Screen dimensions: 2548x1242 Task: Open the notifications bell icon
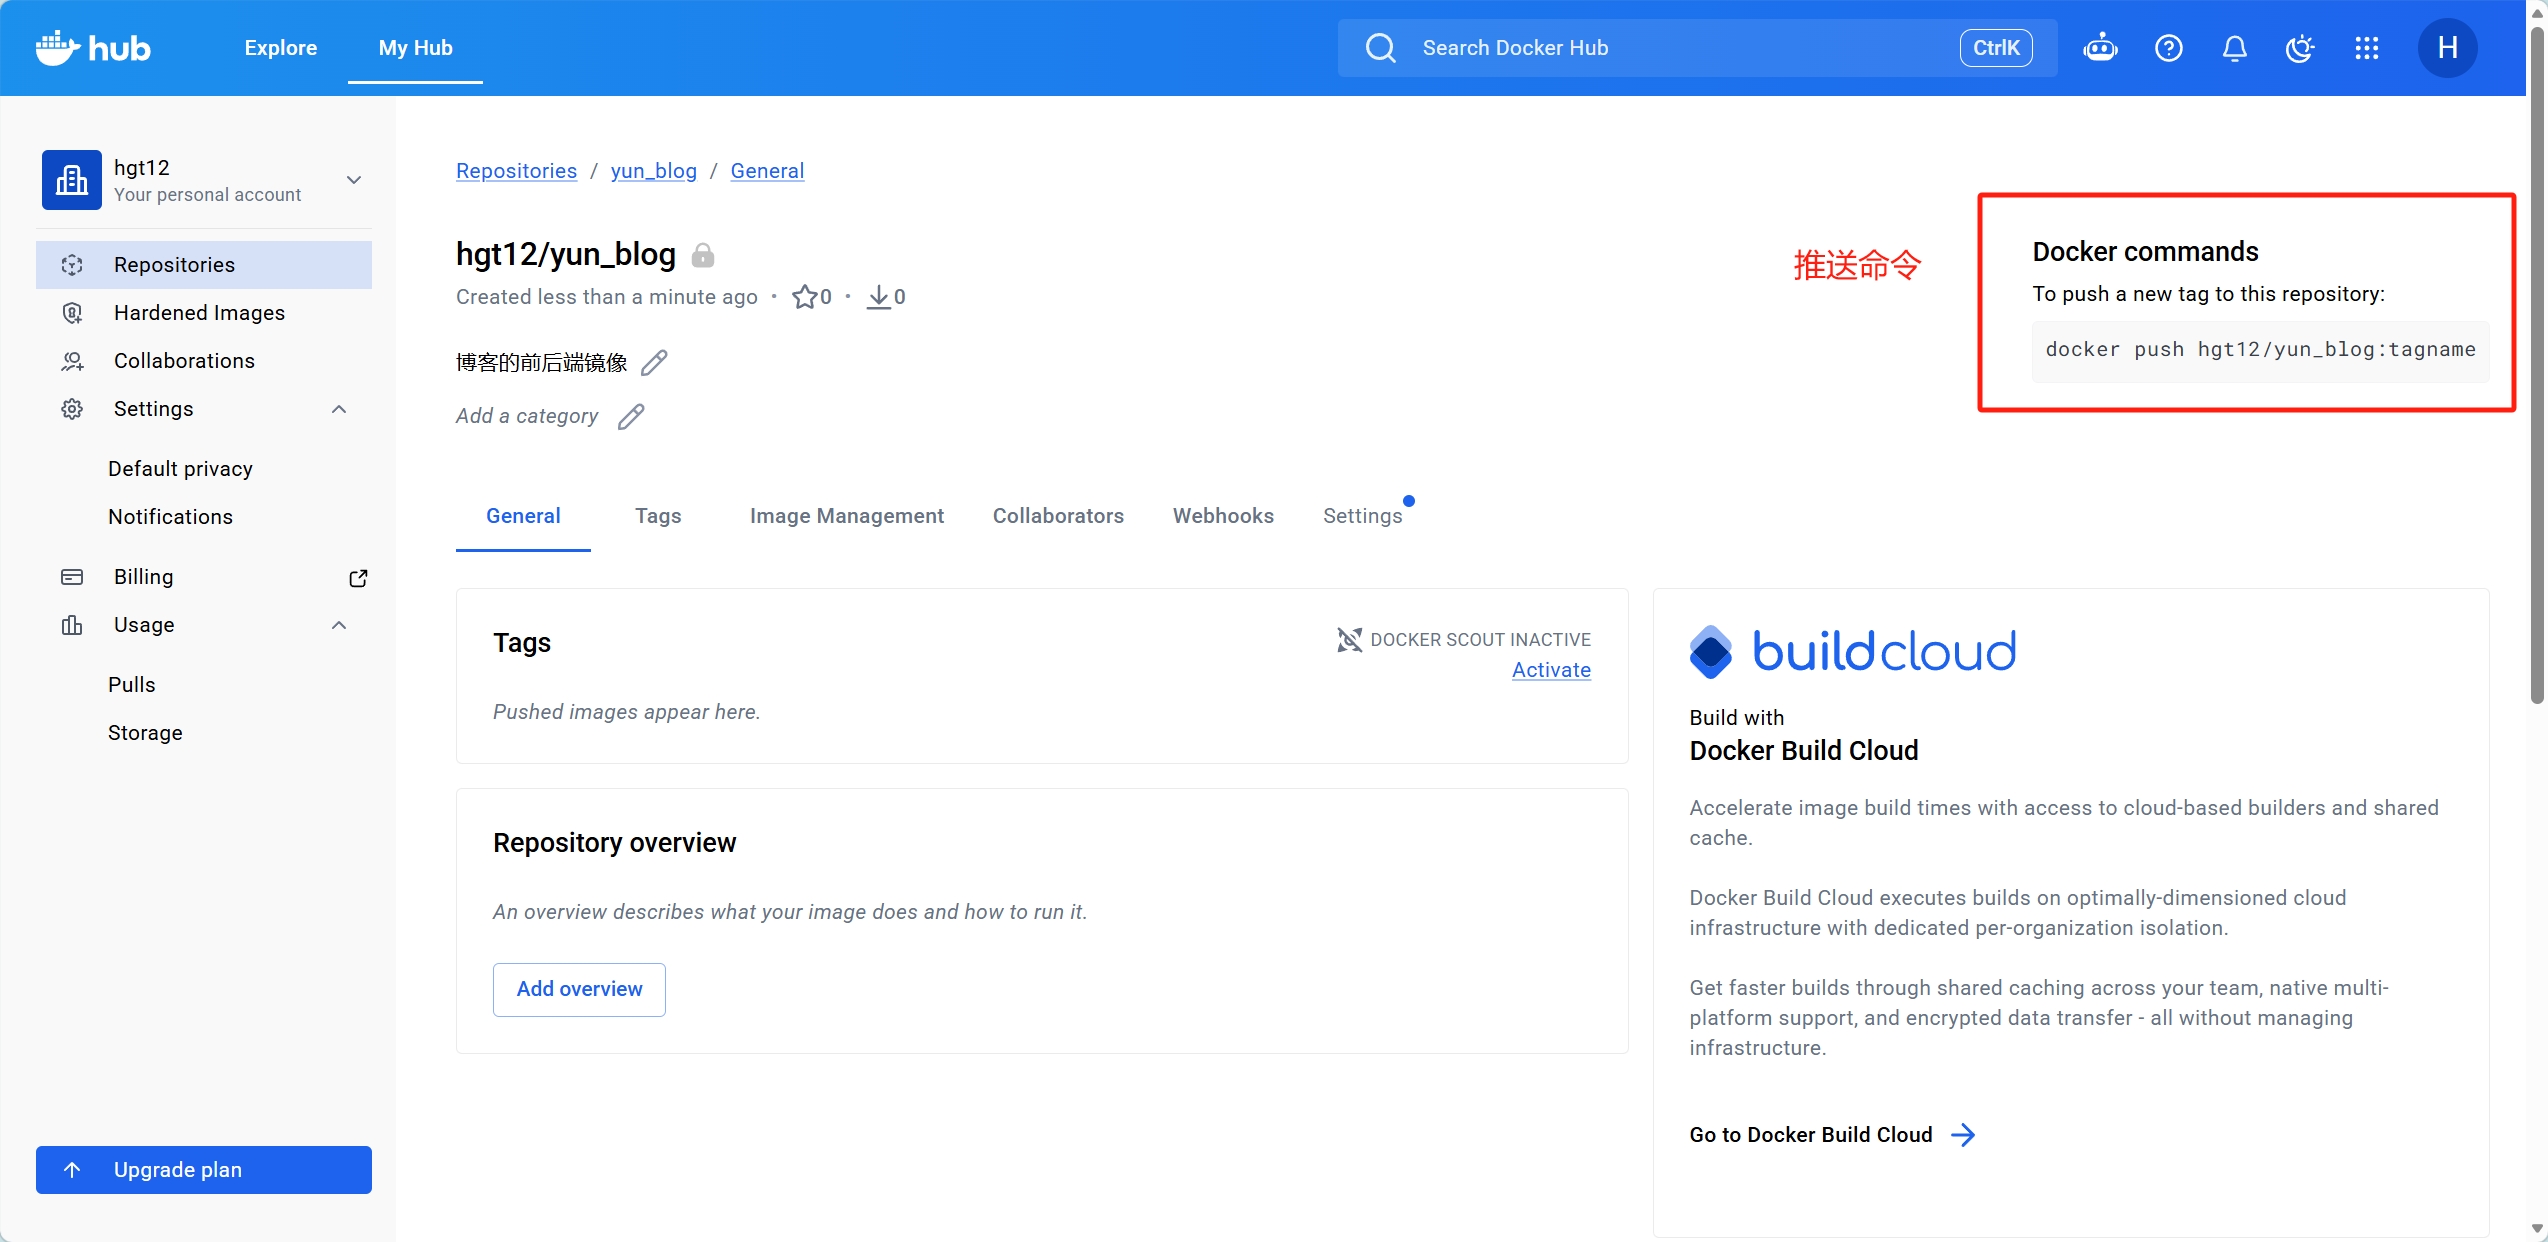[x=2234, y=48]
